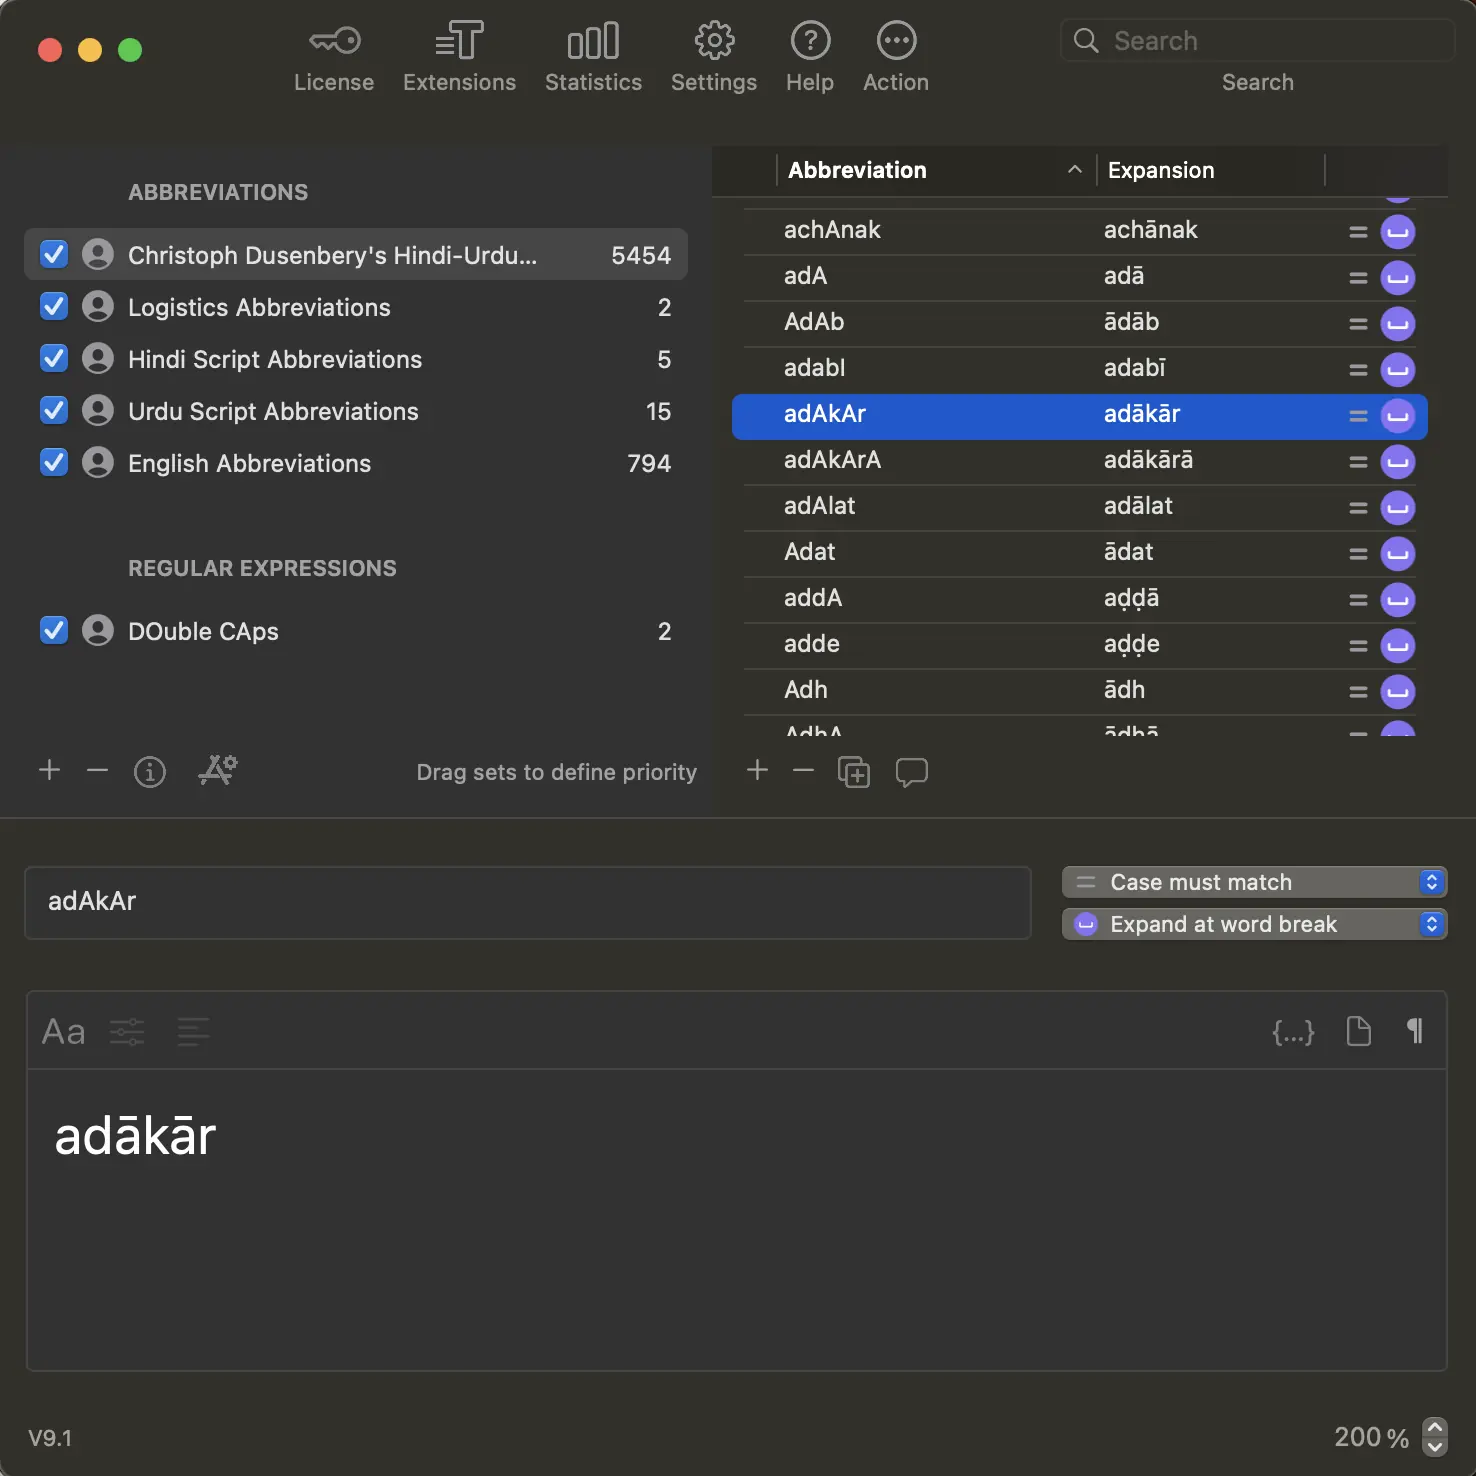Open the License toolbar item

[334, 58]
